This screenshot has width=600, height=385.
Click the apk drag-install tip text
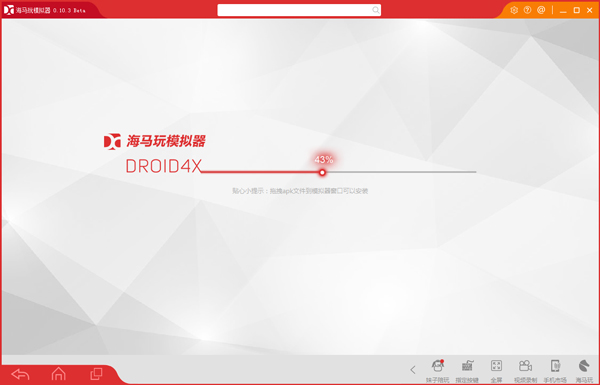click(x=300, y=191)
